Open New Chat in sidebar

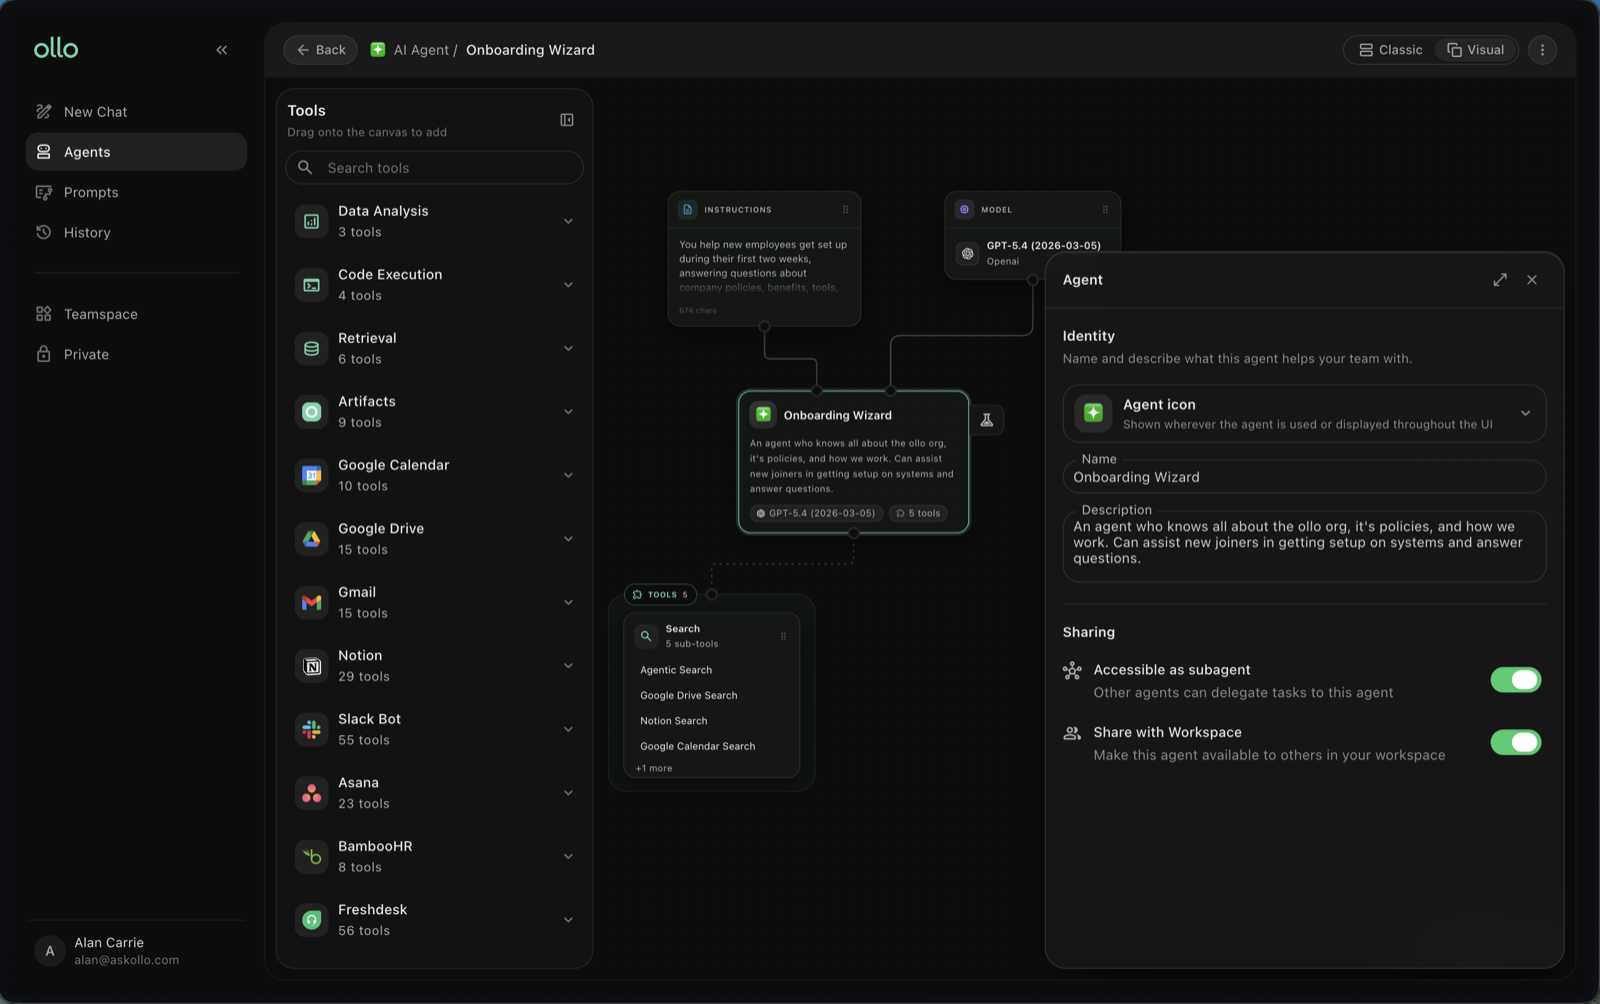pos(136,112)
